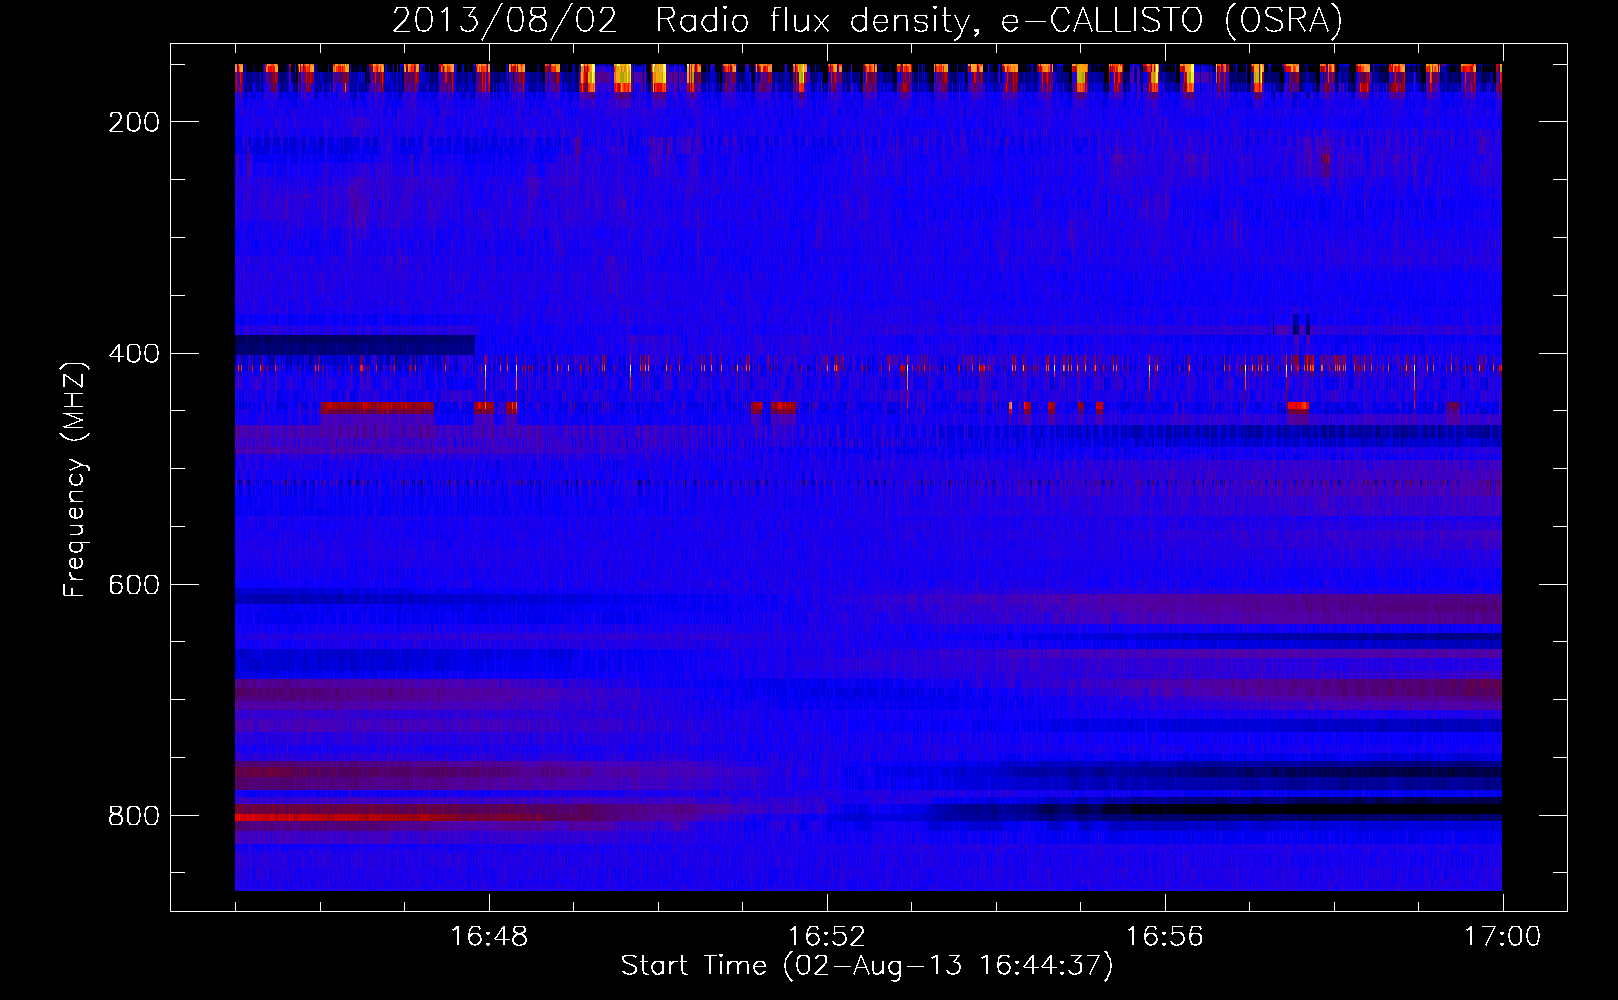The width and height of the screenshot is (1618, 1000).
Task: Click the 600 frequency tick label
Action: (134, 585)
